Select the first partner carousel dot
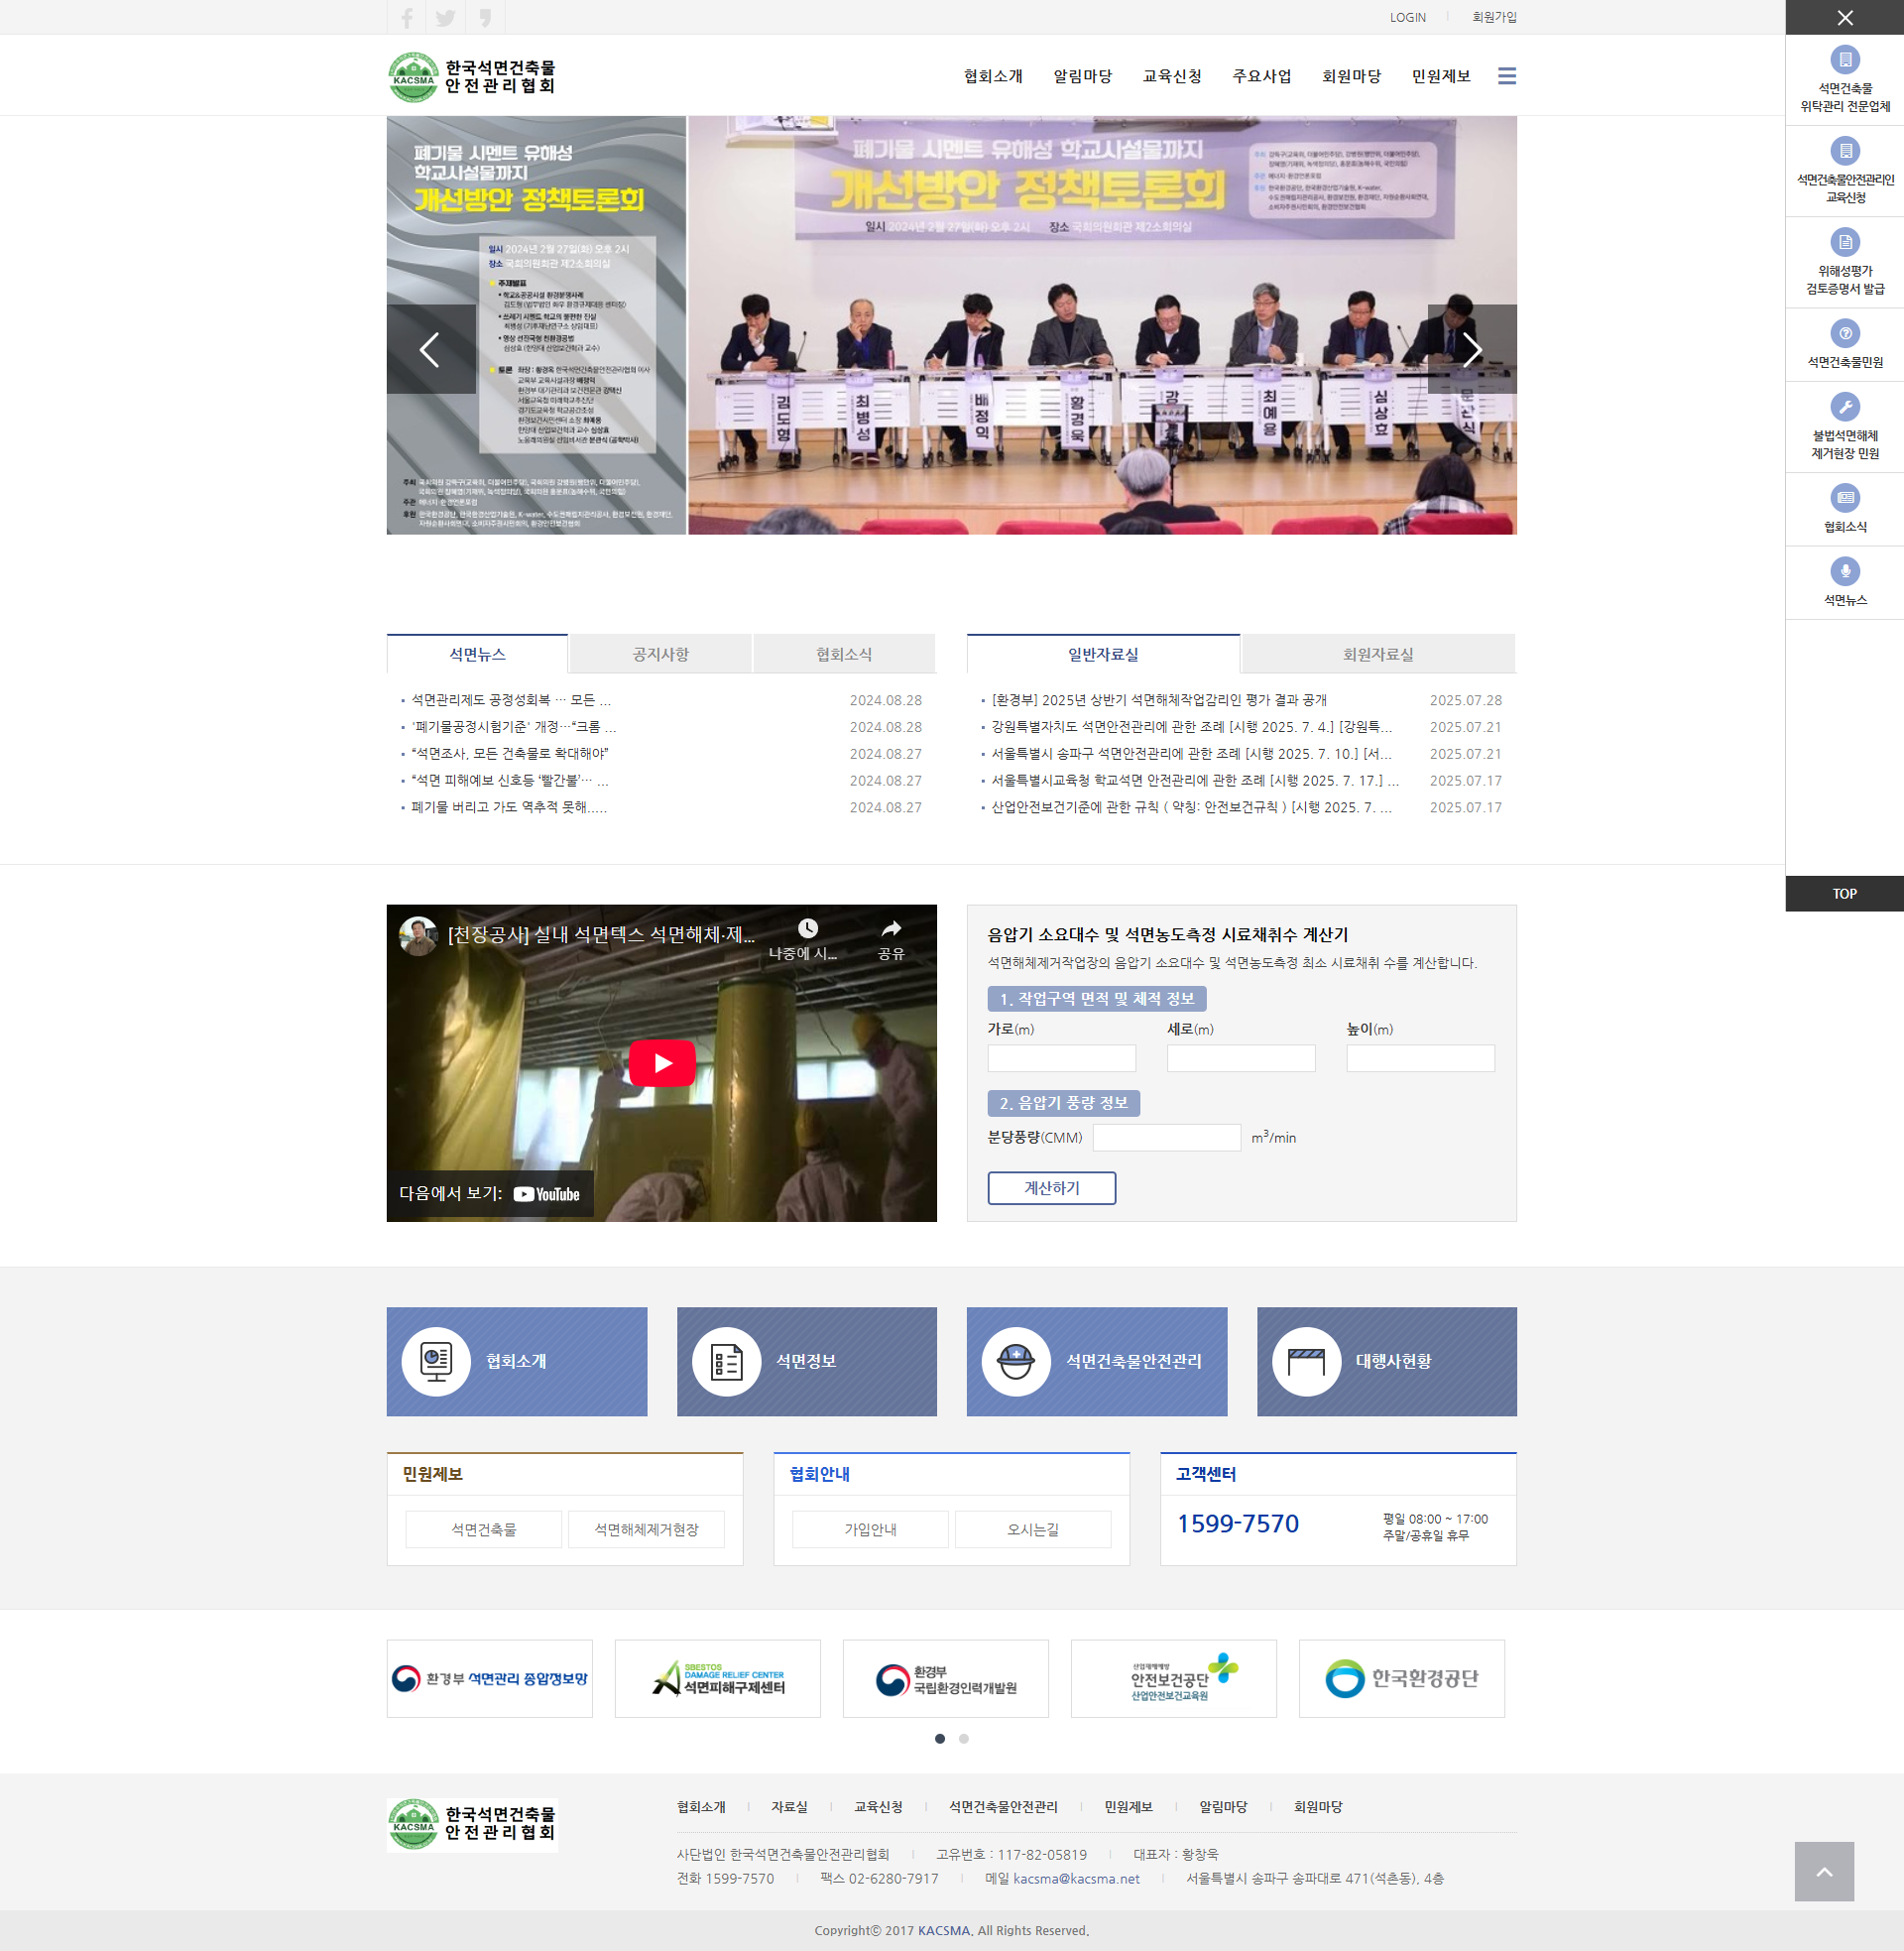1904x1951 pixels. coord(939,1739)
